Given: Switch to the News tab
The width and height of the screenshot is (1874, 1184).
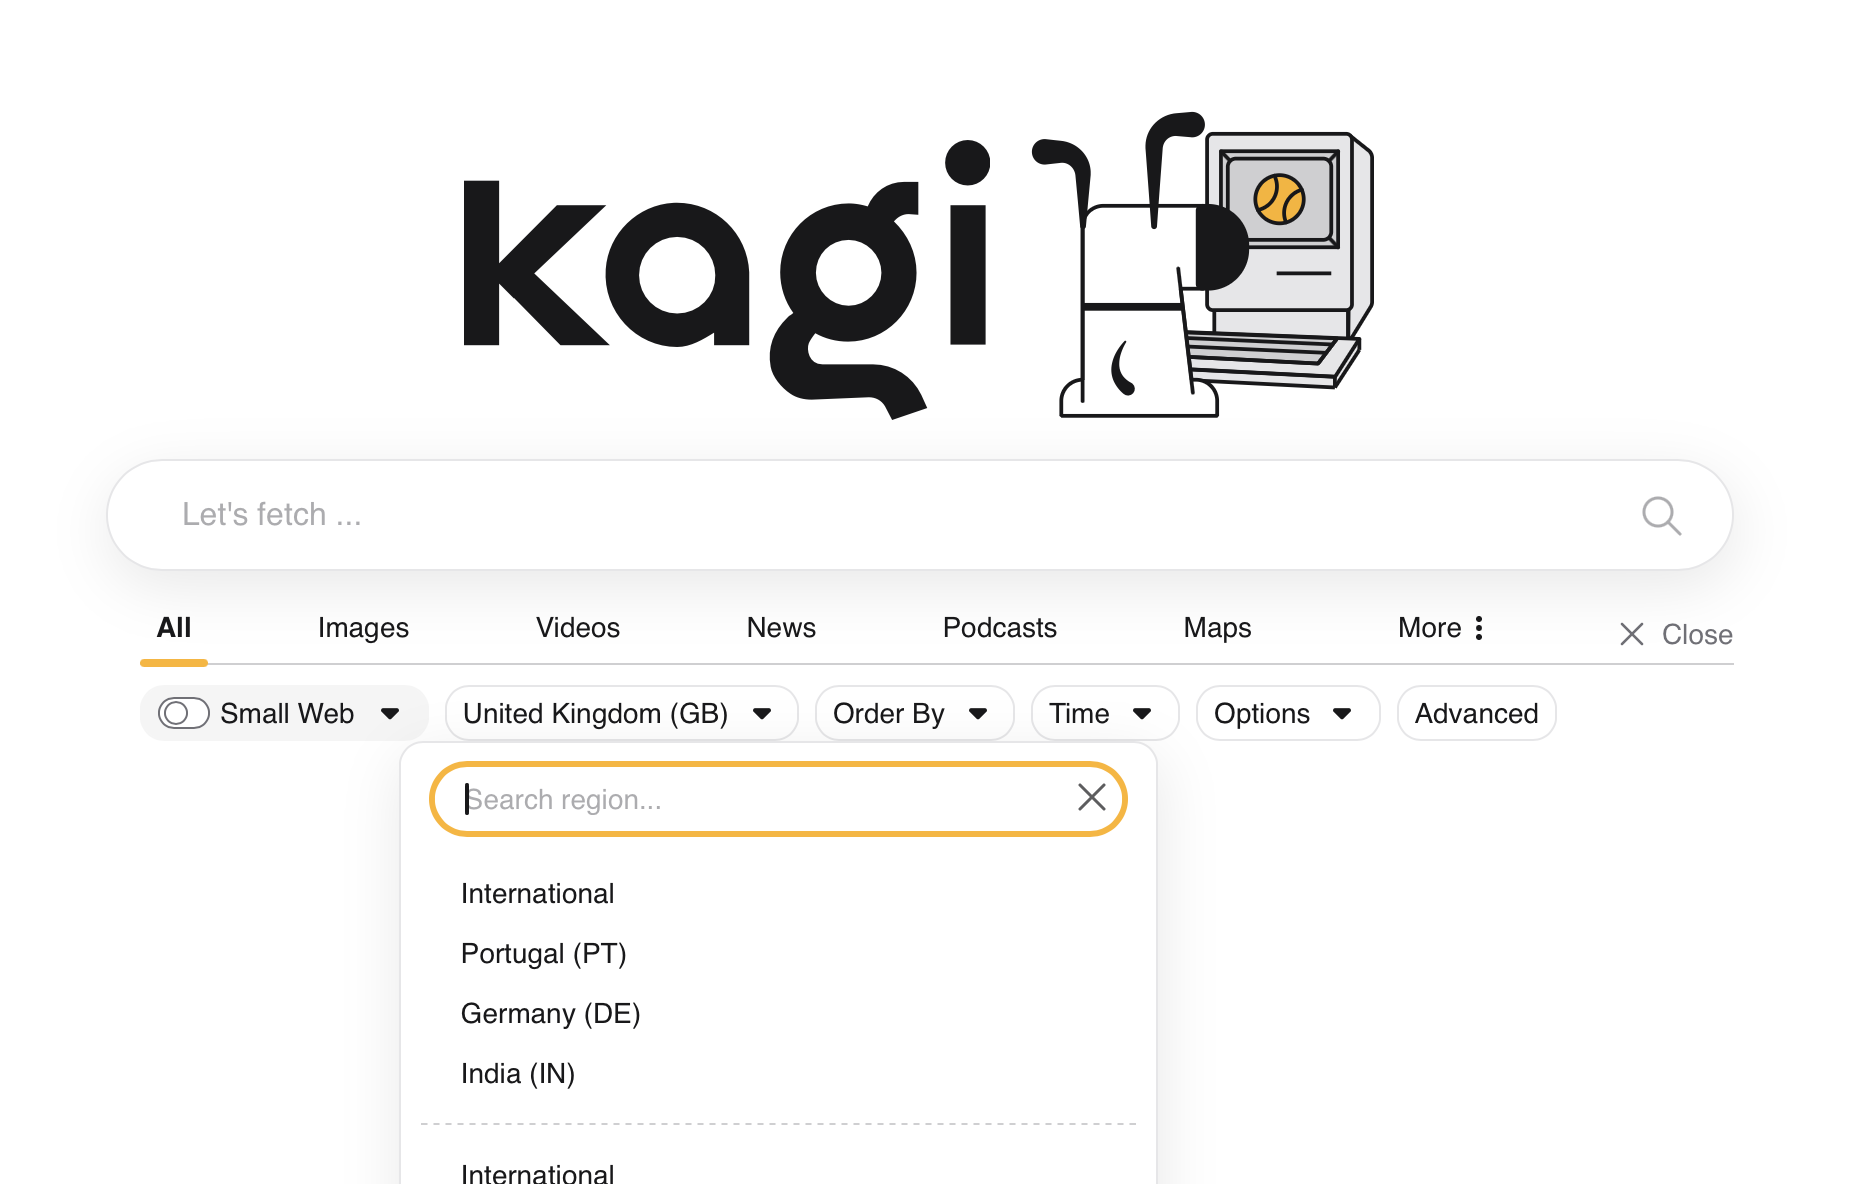Looking at the screenshot, I should click(x=780, y=627).
